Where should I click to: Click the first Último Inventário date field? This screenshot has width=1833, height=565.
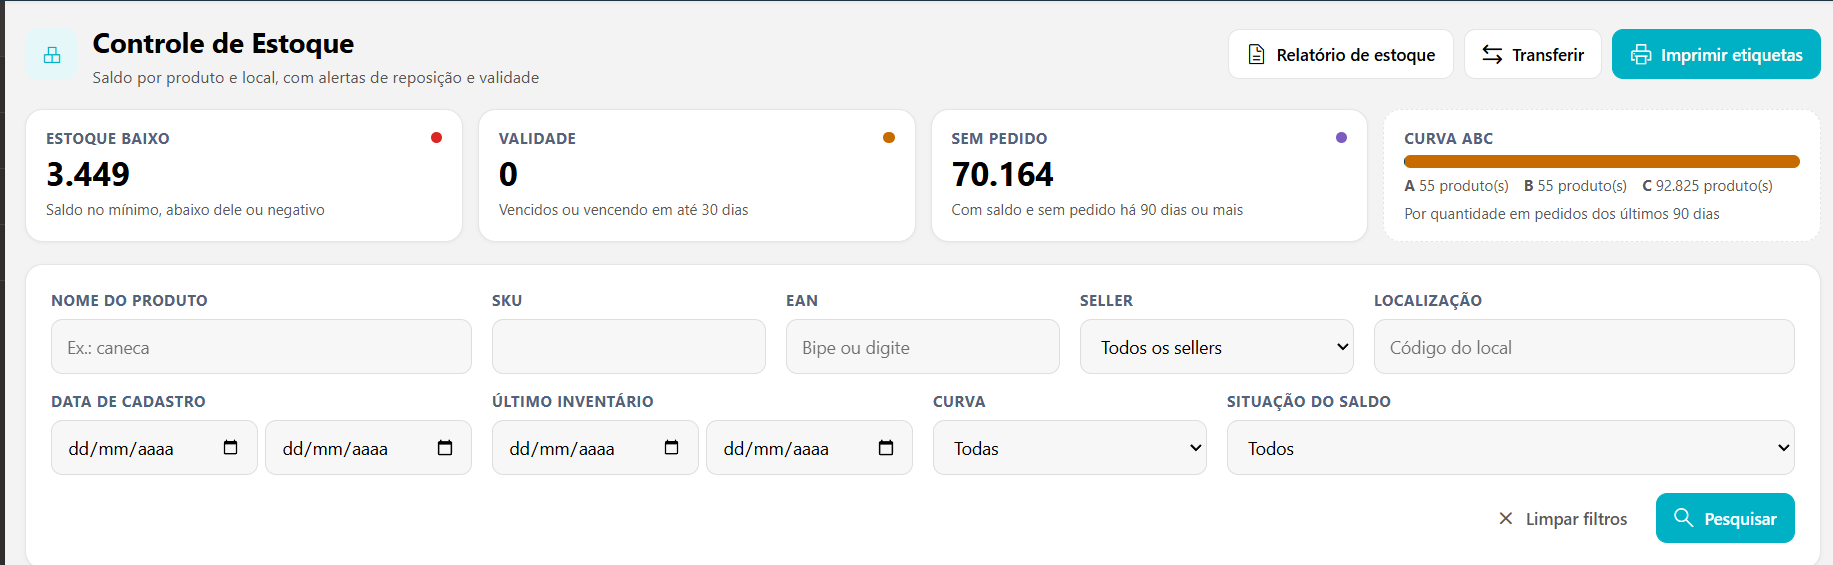[x=595, y=448]
